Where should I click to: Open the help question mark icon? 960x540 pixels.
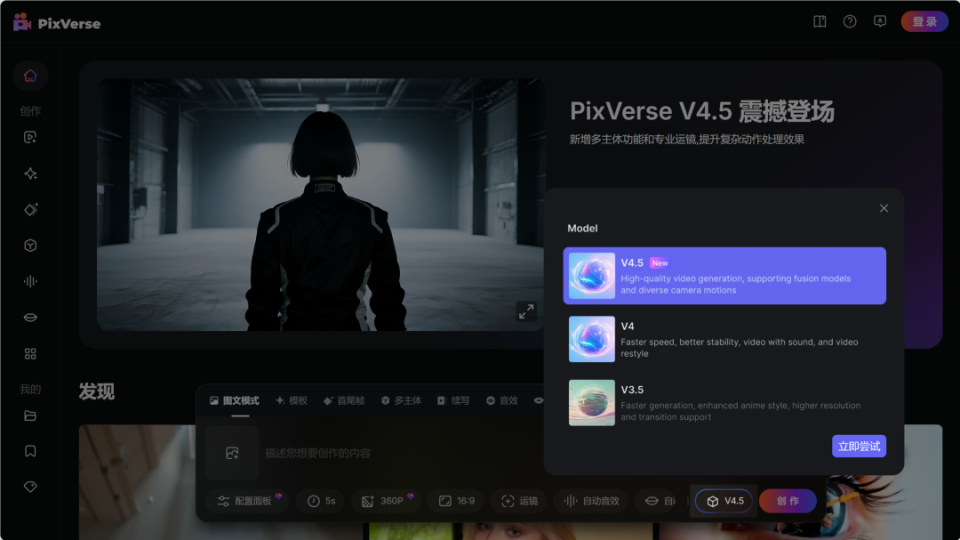pos(850,22)
